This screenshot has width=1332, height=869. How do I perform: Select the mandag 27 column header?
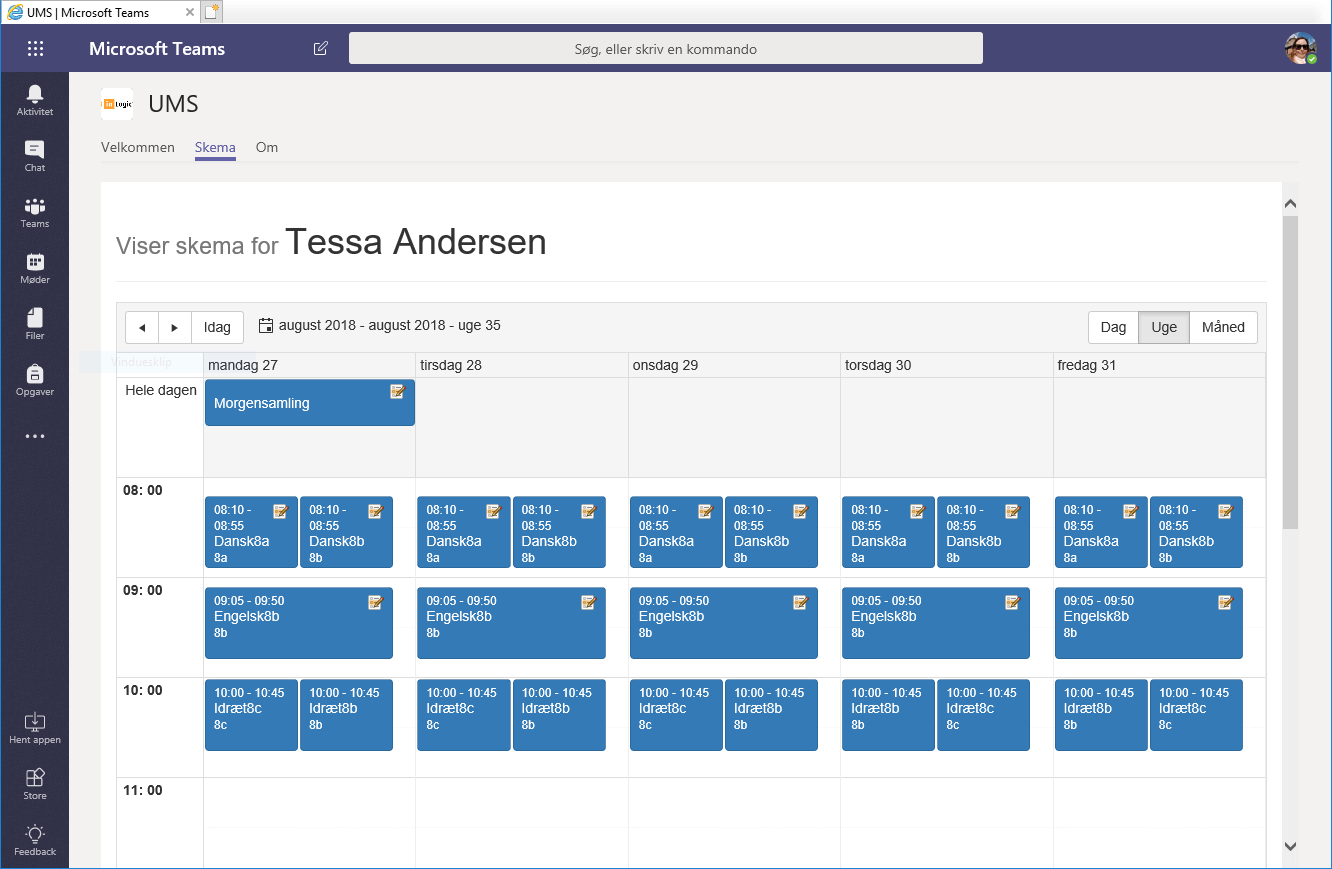(x=309, y=365)
